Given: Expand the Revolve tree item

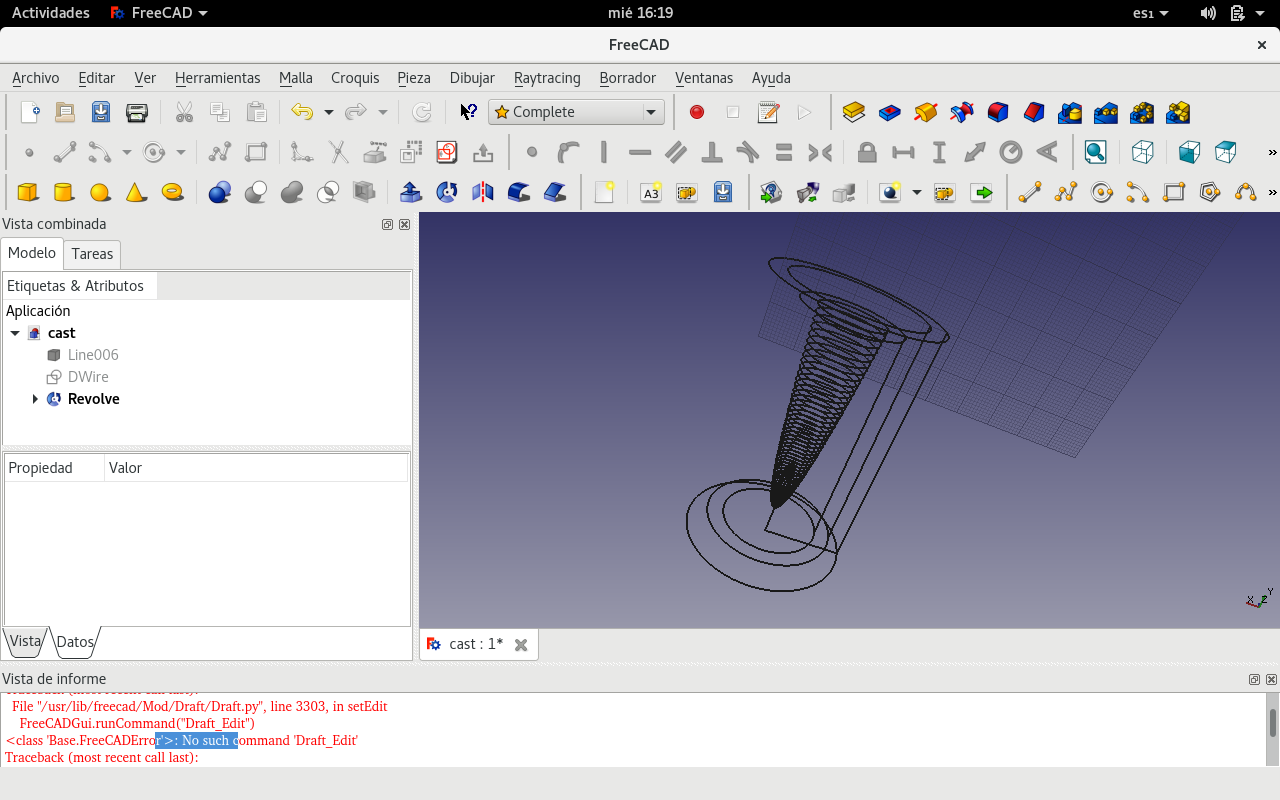Looking at the screenshot, I should [x=36, y=399].
